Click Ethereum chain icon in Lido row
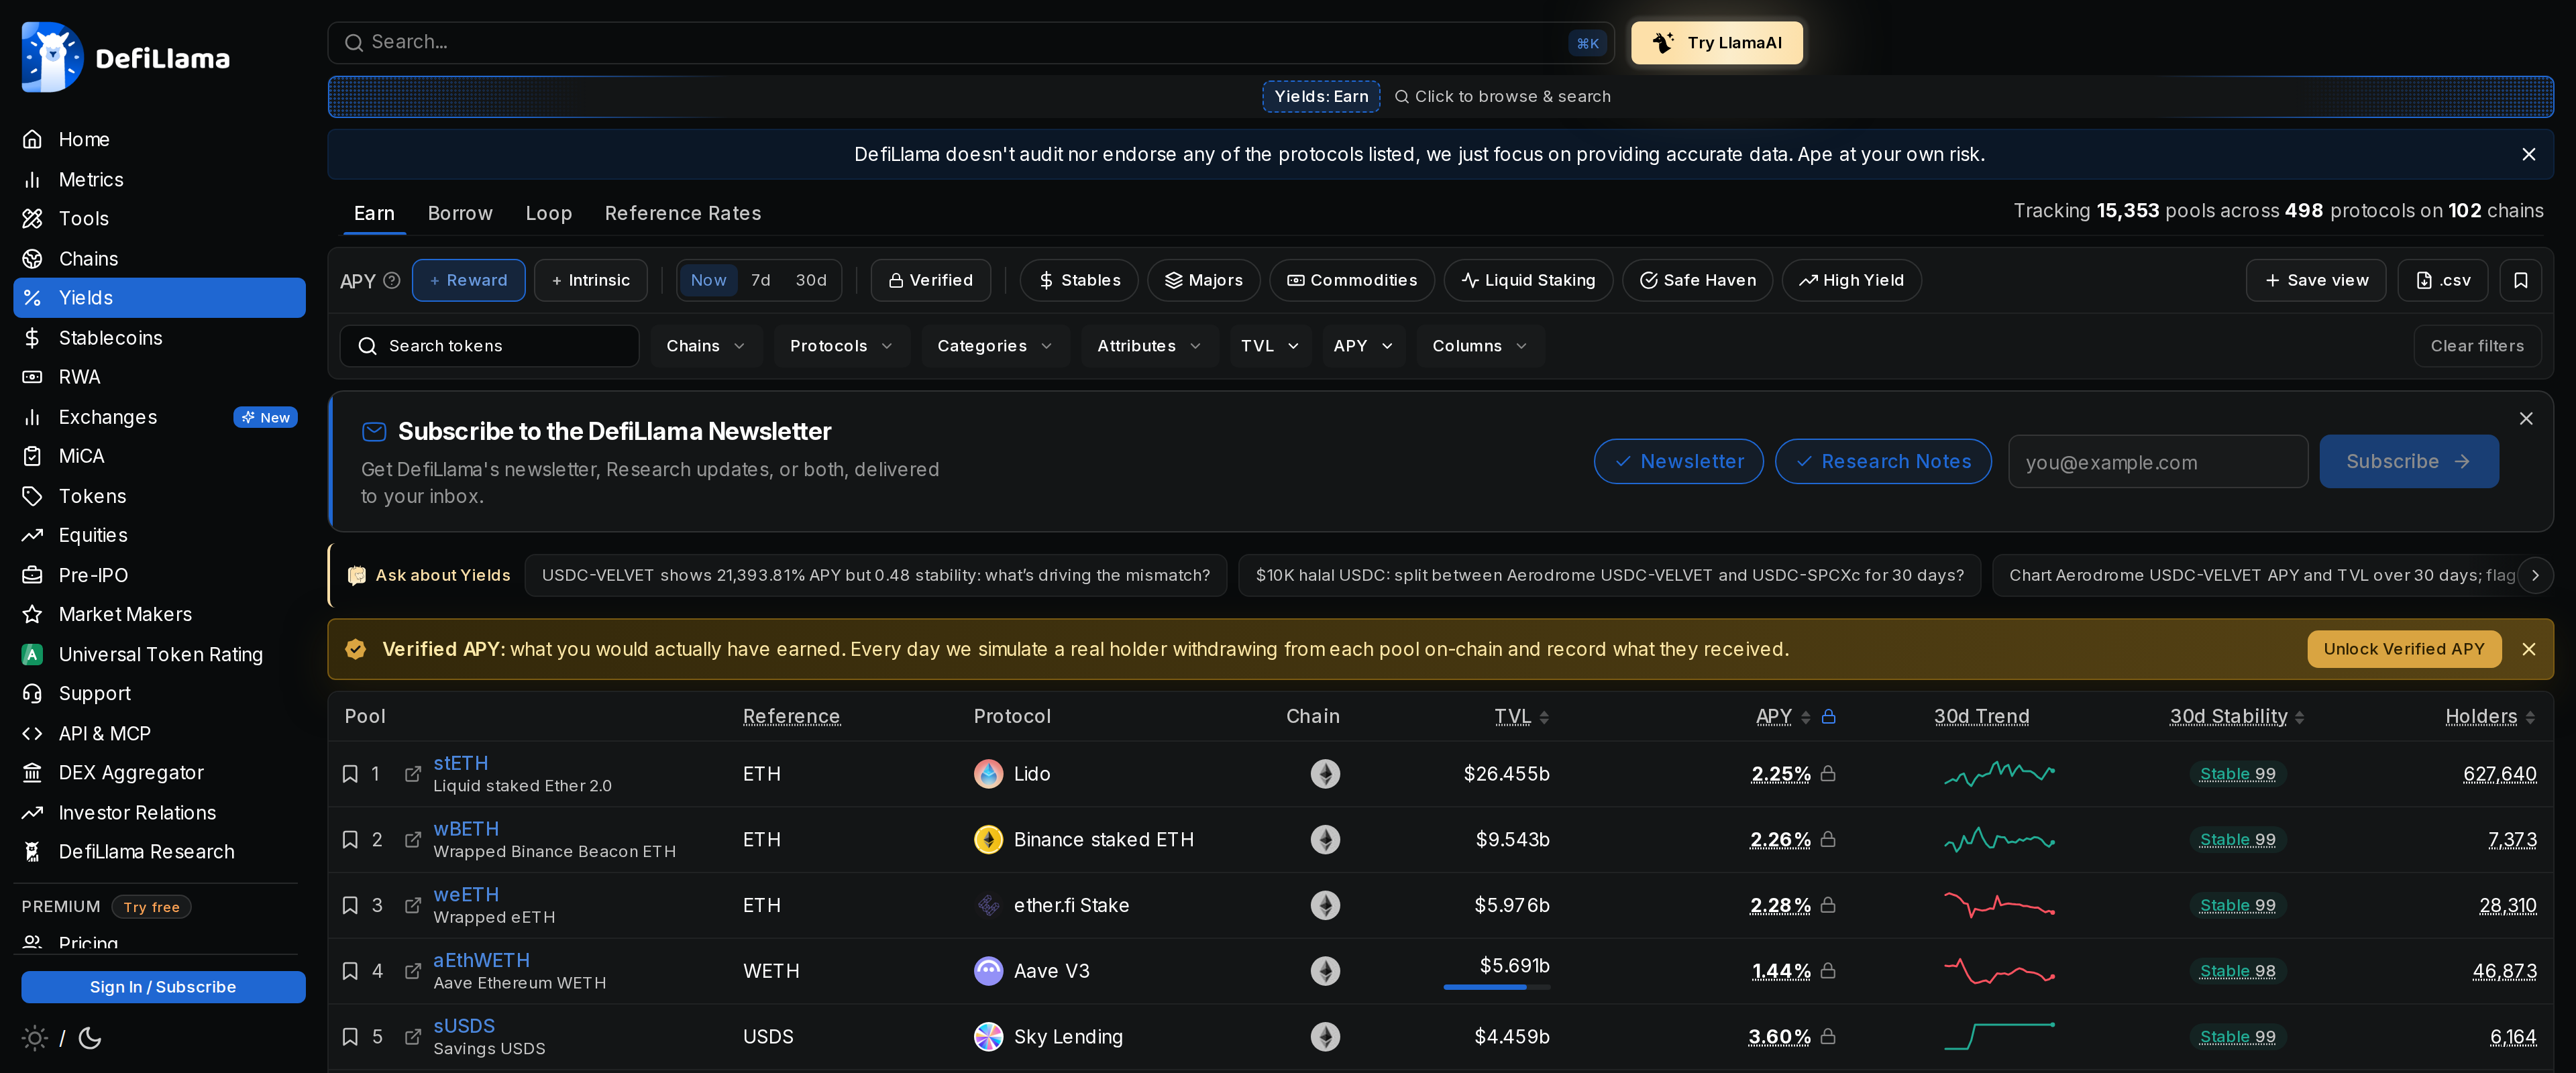Screen dimensions: 2576x1073 tap(1325, 774)
